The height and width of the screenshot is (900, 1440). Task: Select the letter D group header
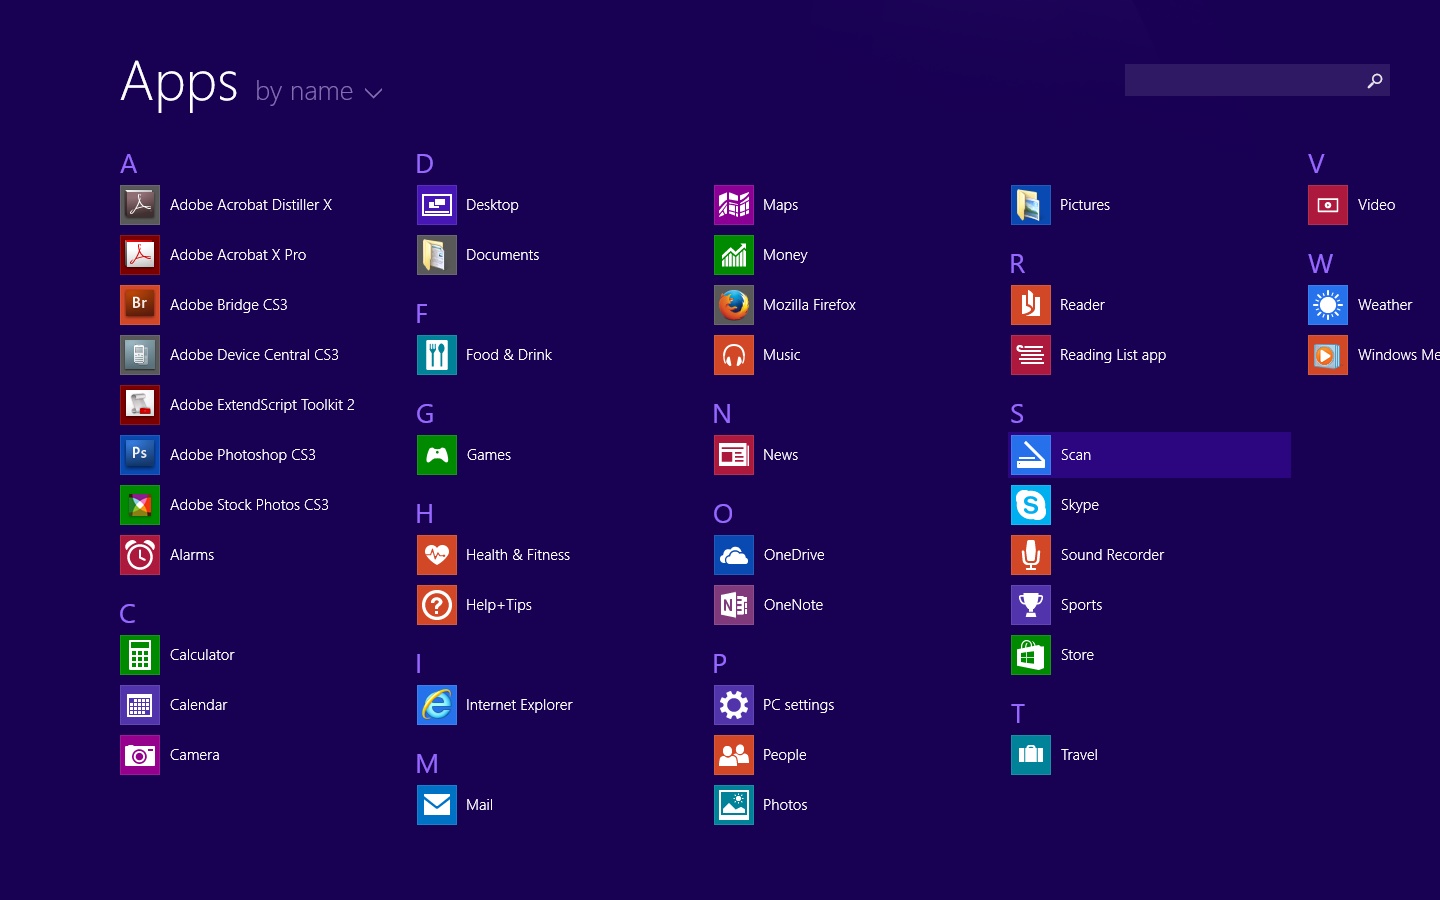[x=425, y=163]
